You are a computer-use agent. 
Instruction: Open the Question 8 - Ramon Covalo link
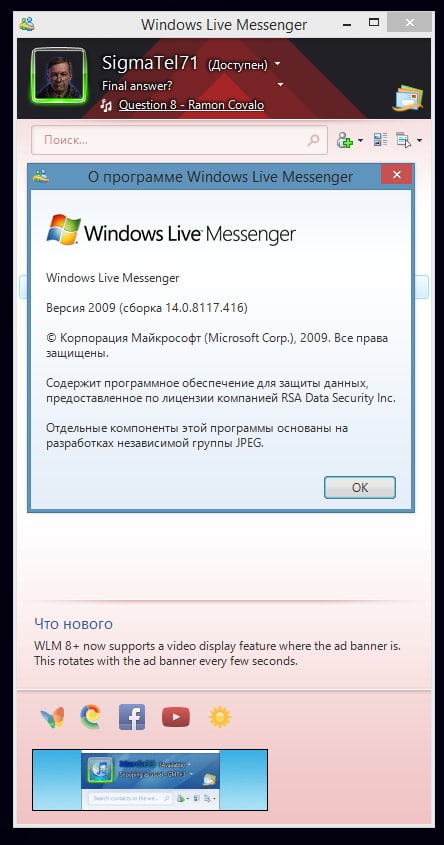point(191,105)
